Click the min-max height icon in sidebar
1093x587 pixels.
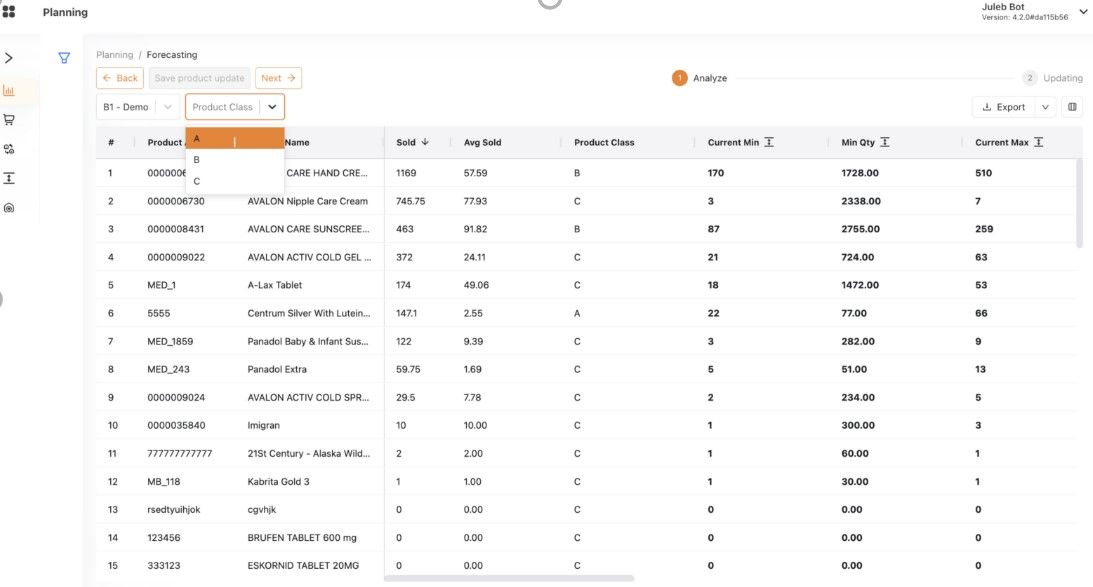(x=9, y=178)
